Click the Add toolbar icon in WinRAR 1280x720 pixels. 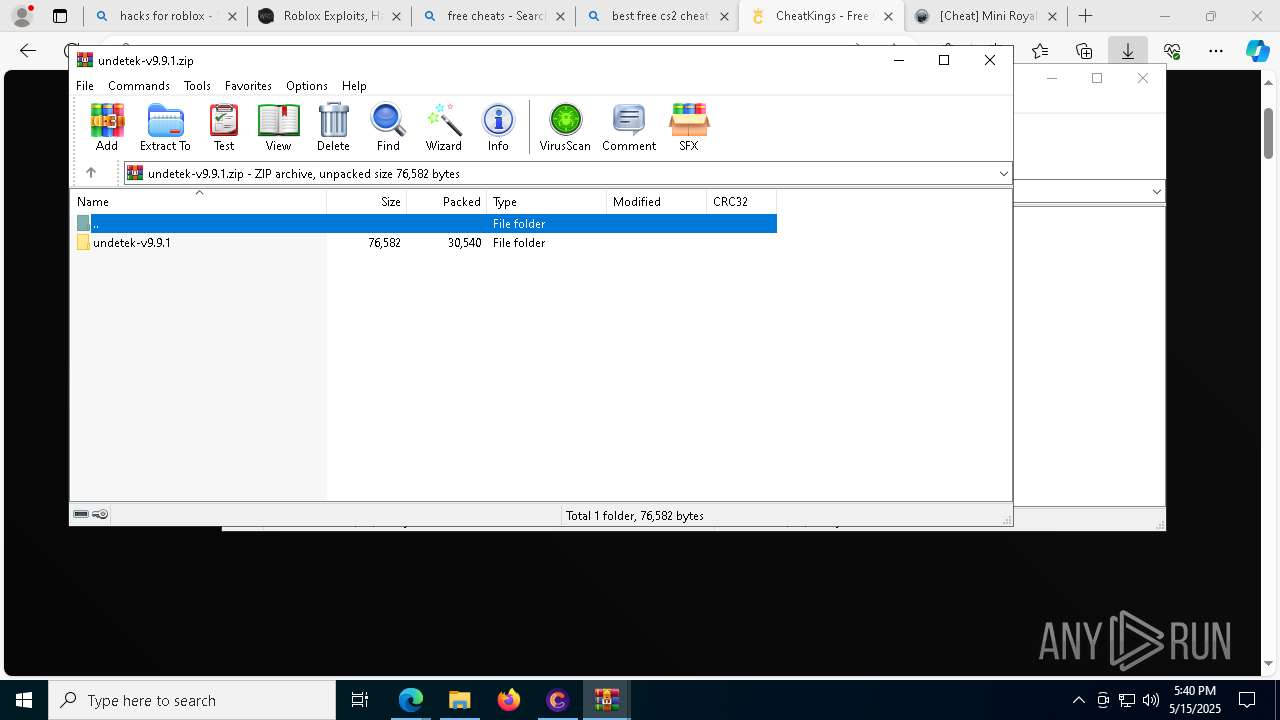[x=107, y=127]
